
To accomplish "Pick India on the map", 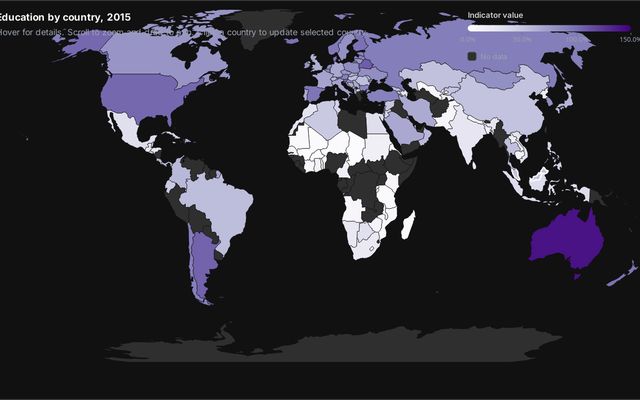I will [467, 135].
